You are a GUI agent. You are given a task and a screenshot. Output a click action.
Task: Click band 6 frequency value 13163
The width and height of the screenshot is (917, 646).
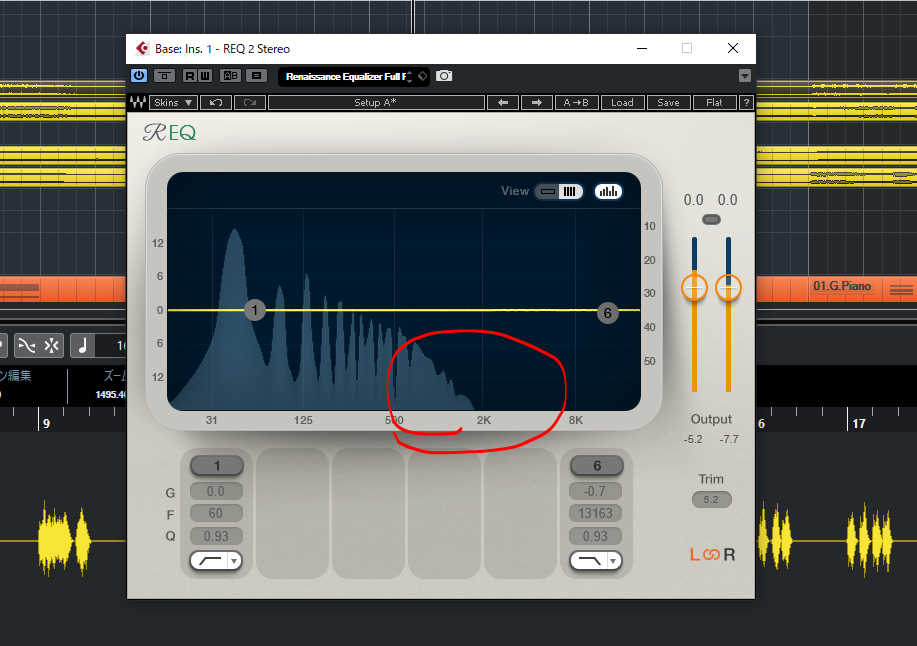pyautogui.click(x=595, y=513)
